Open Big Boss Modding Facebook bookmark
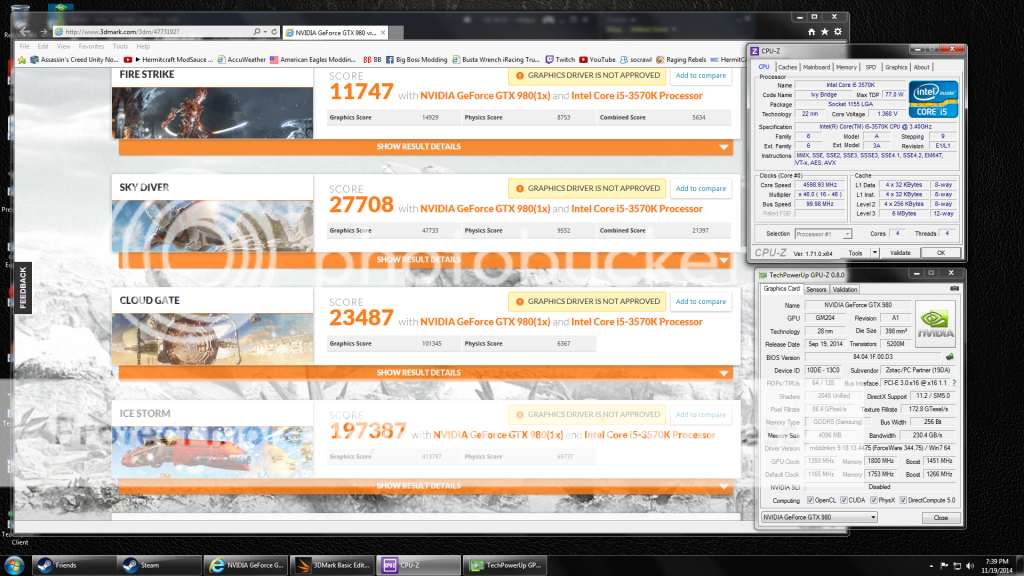Image resolution: width=1024 pixels, height=576 pixels. click(x=417, y=59)
